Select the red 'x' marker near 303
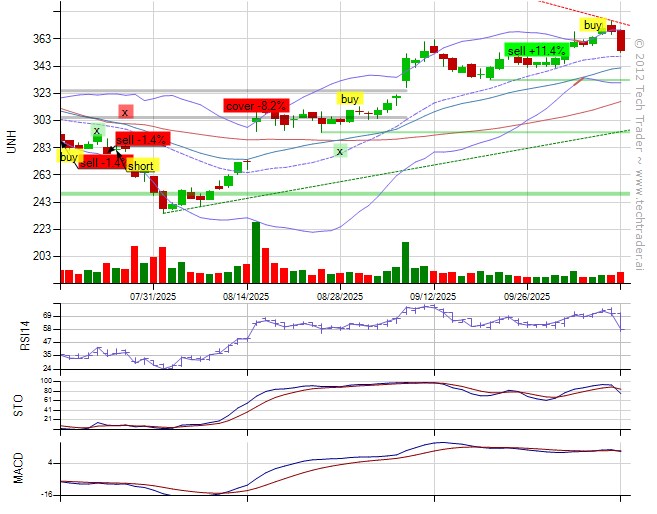657x514 pixels. (x=125, y=112)
